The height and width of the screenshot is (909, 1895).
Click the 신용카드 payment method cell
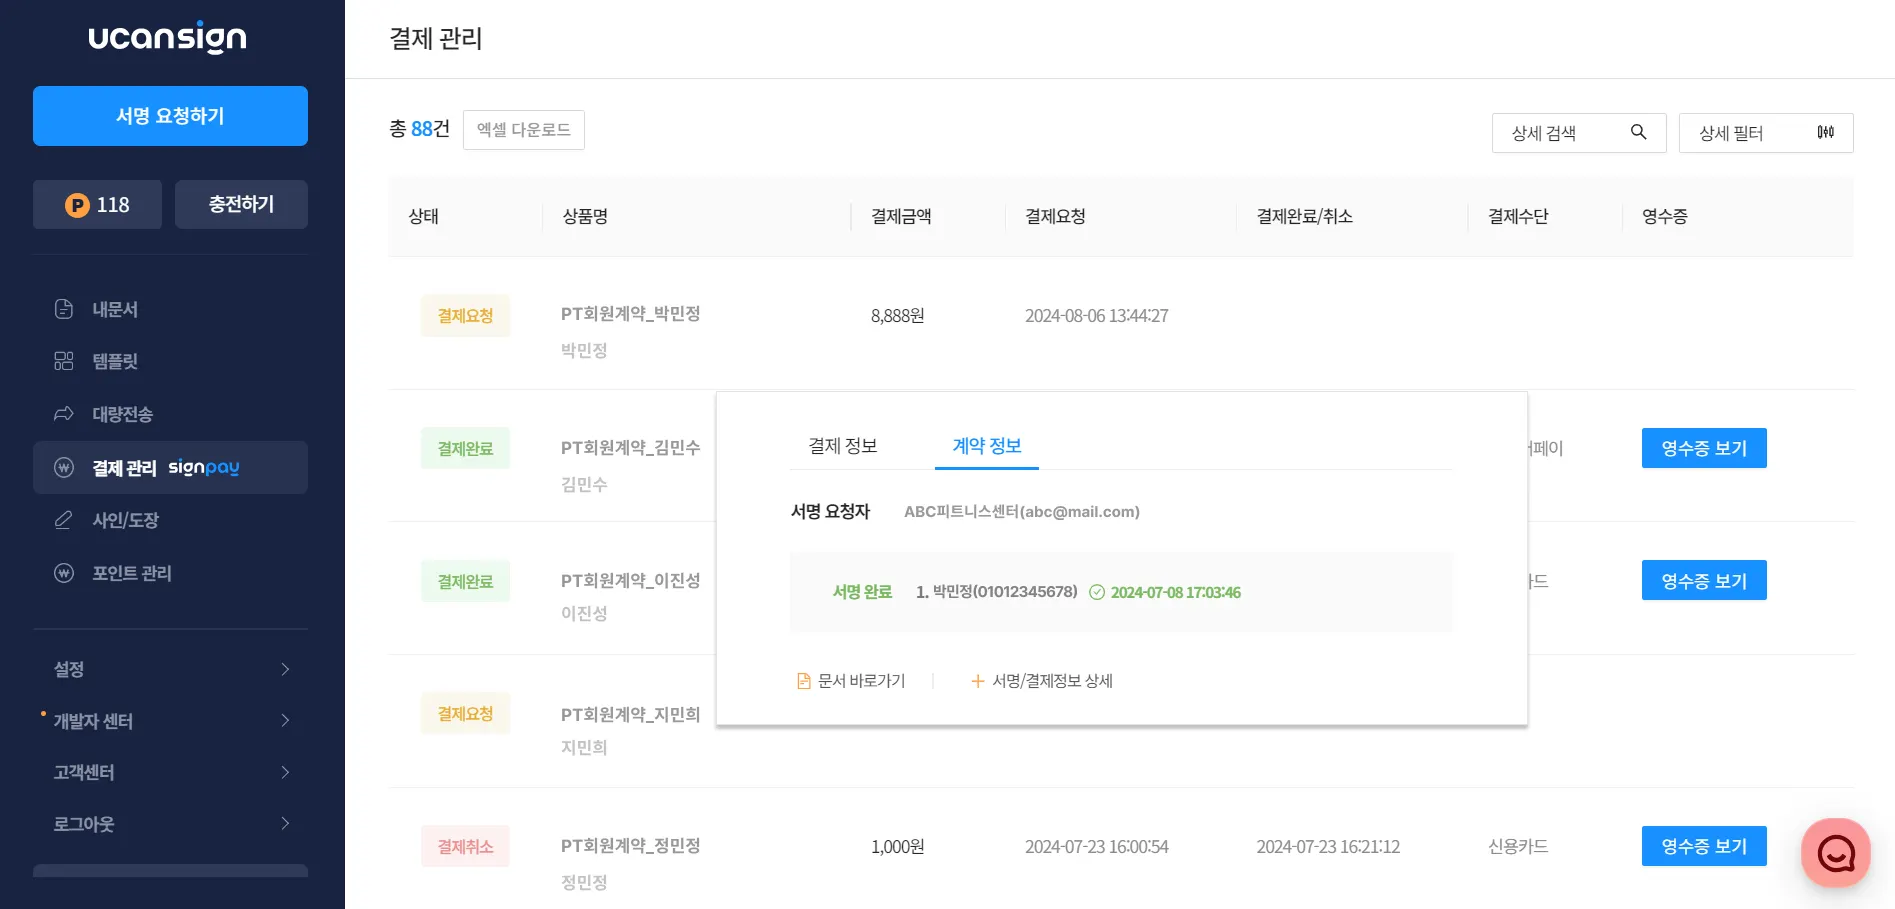tap(1518, 847)
